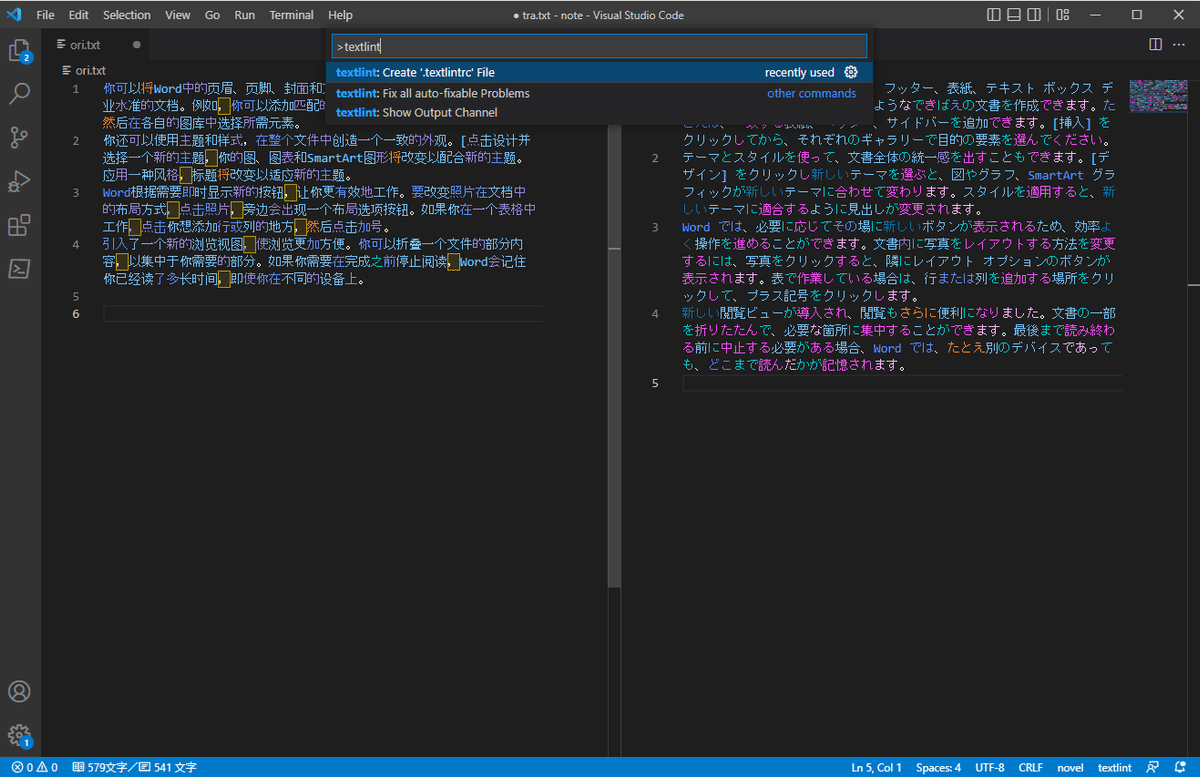The image size is (1200, 777).
Task: Click the 579文字/541文字 character count
Action: tap(134, 768)
